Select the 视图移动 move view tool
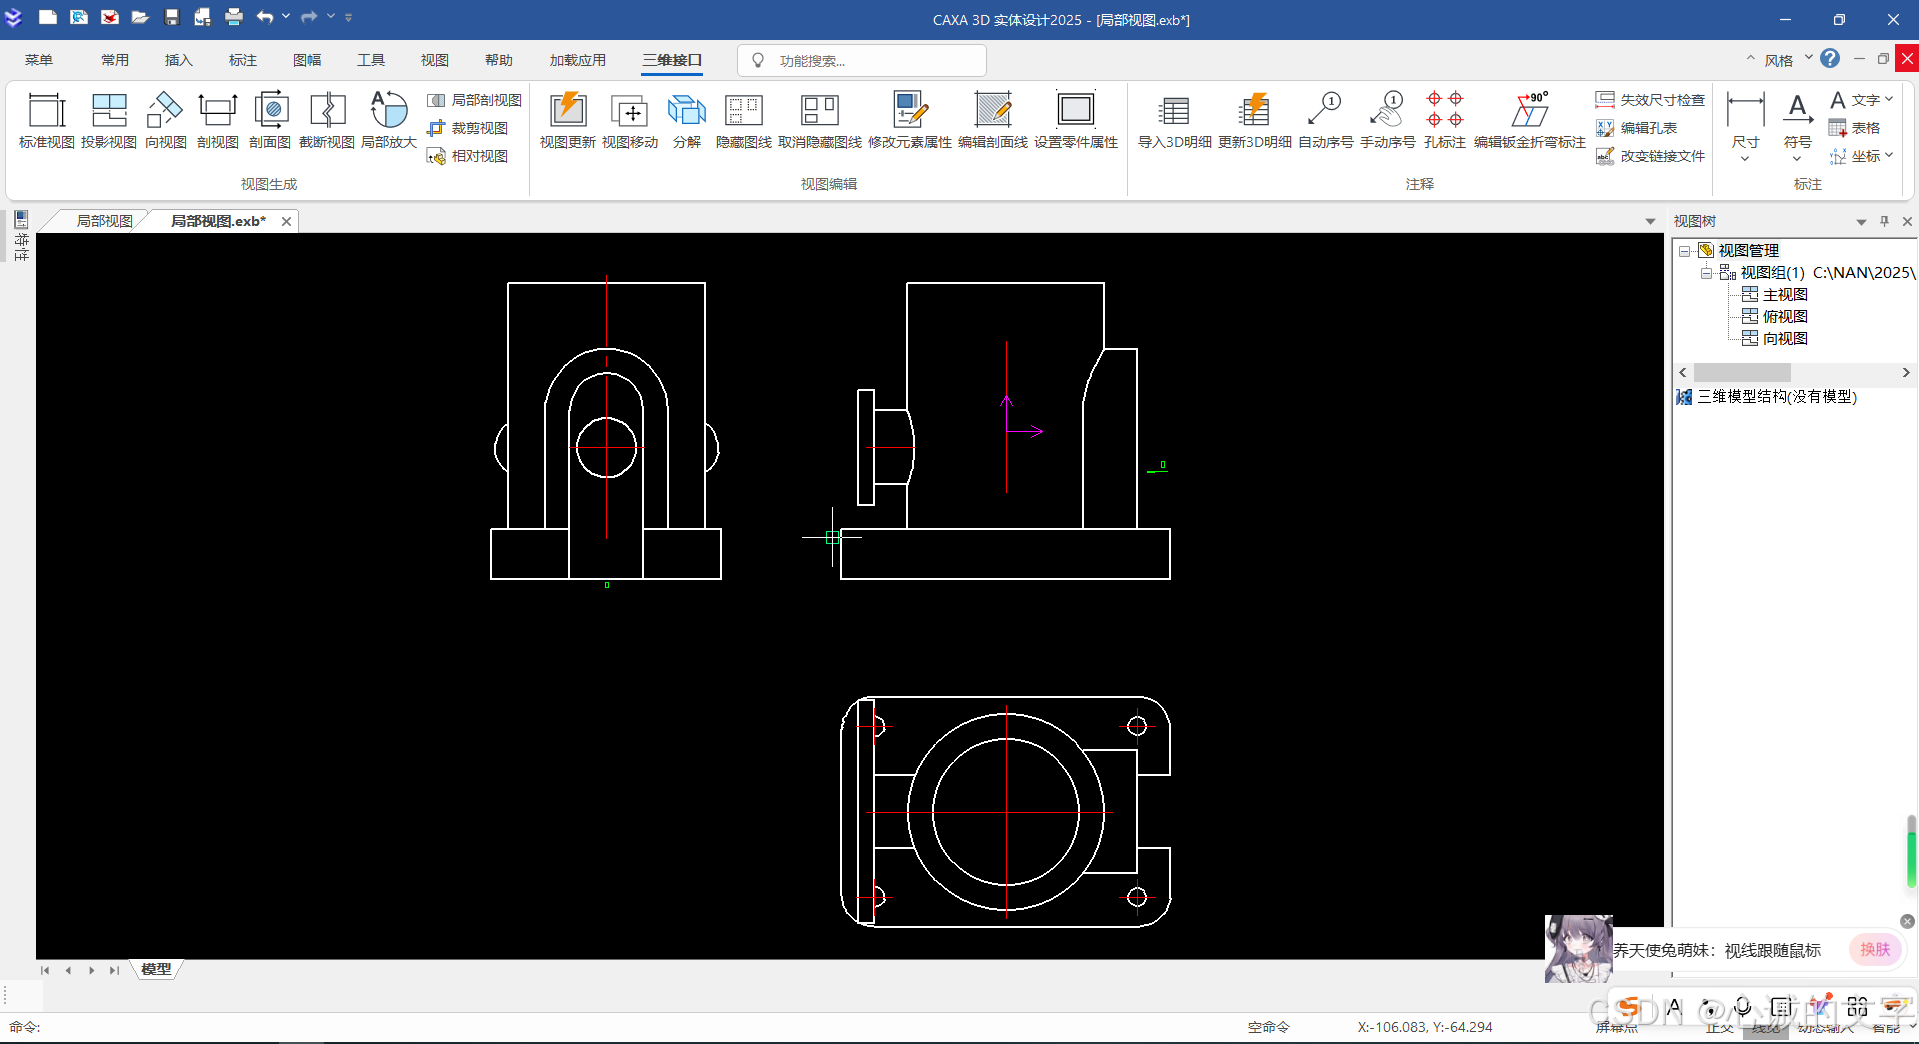Screen dimensions: 1919x1044 (x=630, y=121)
